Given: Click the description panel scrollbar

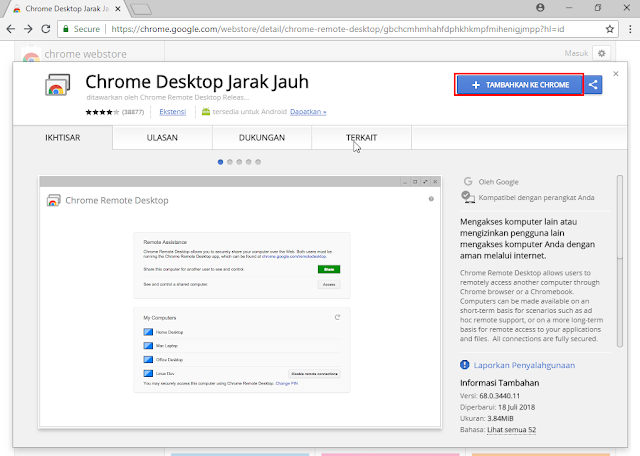Looking at the screenshot, I should 620,261.
